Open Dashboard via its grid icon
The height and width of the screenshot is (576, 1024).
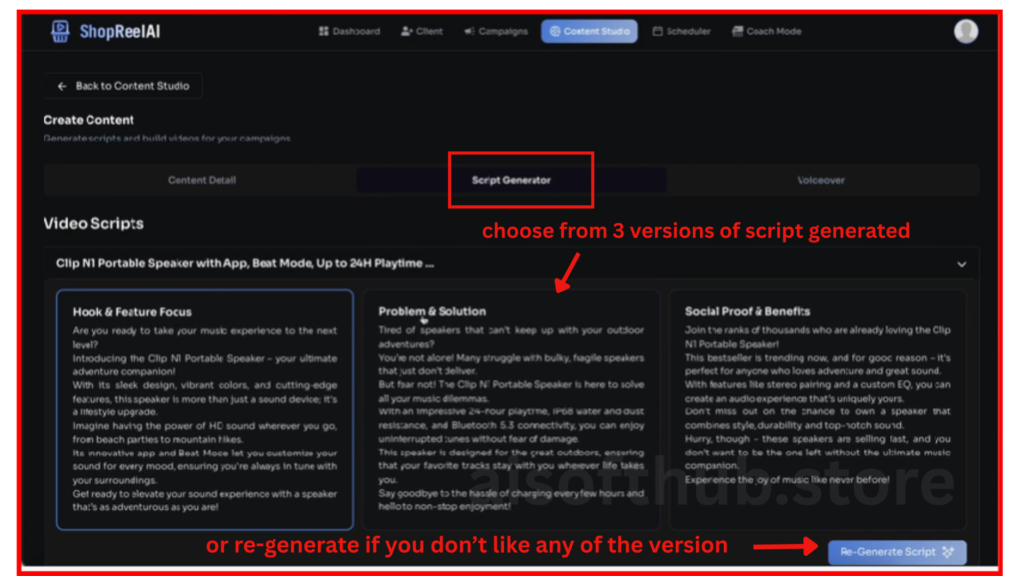coord(323,32)
